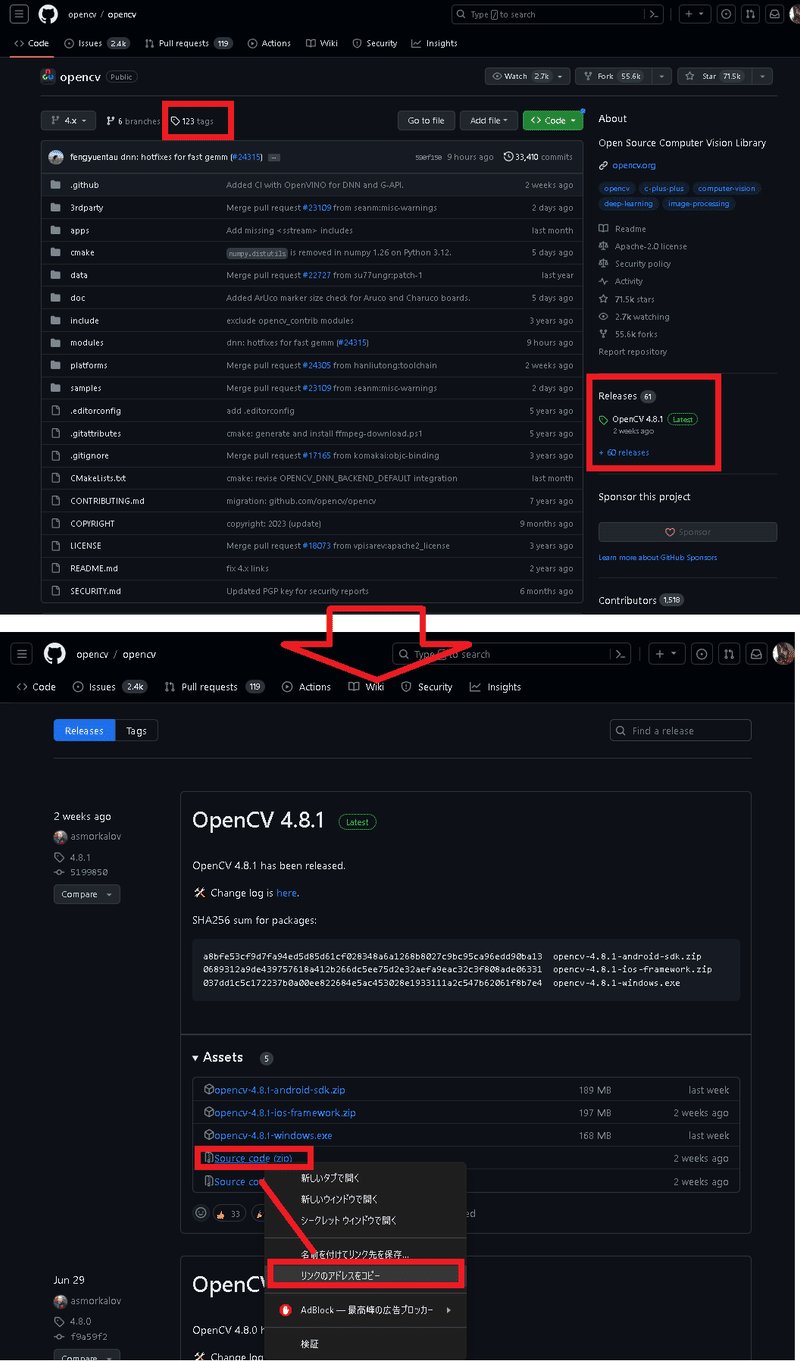The height and width of the screenshot is (1361, 800).
Task: Add a reaction with the smiley icon
Action: (x=200, y=1212)
